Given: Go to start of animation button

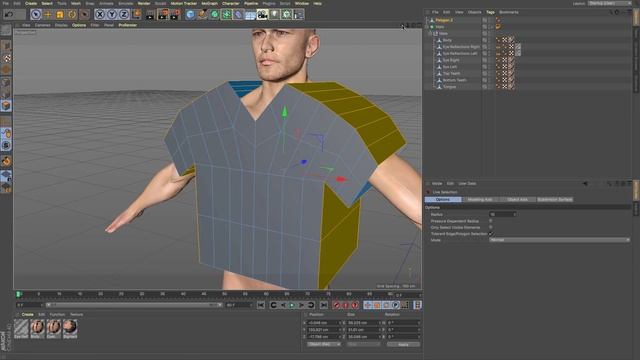Looking at the screenshot, I should point(261,305).
